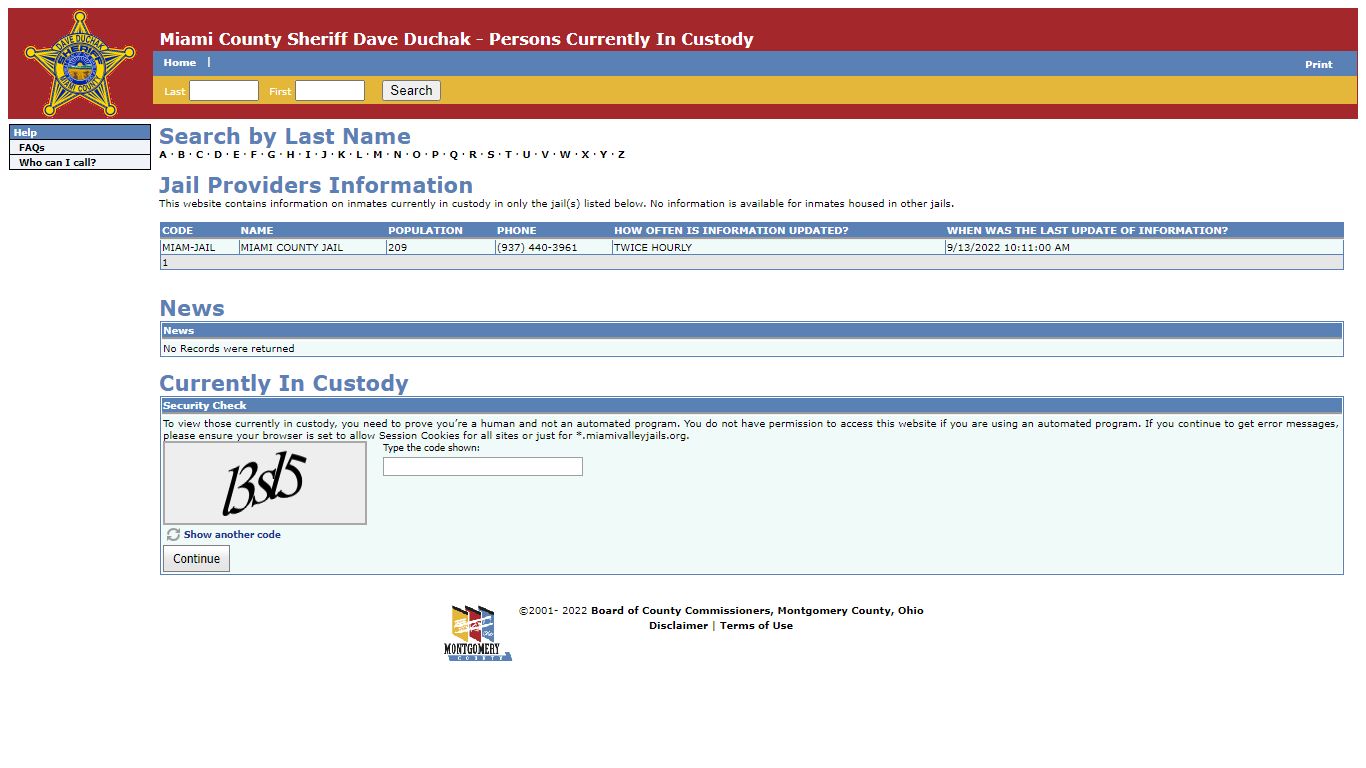Click the Continue button

tap(197, 559)
